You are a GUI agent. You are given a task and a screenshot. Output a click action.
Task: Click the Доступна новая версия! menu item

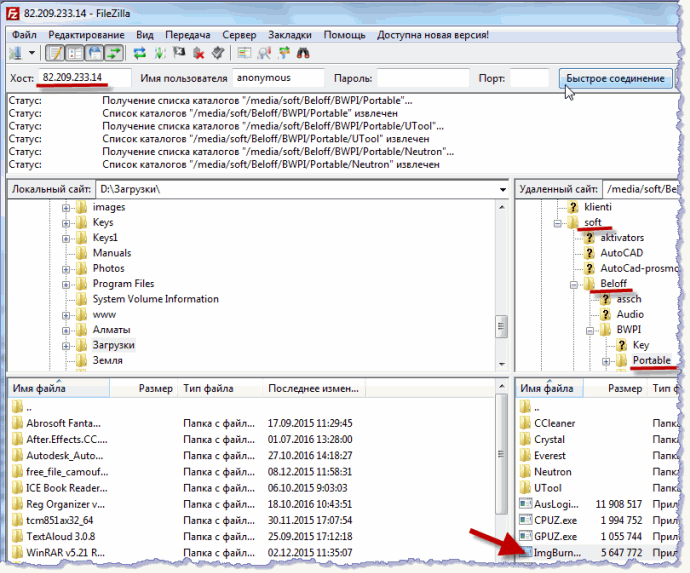(x=433, y=35)
